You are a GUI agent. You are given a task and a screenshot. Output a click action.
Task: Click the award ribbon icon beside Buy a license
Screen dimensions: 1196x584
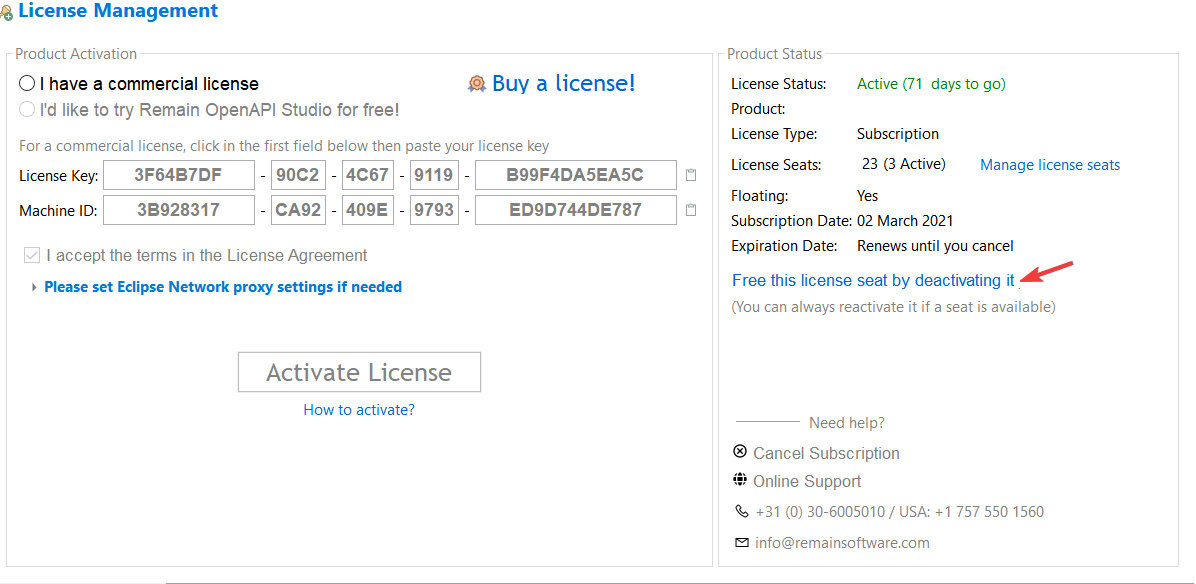tap(477, 84)
